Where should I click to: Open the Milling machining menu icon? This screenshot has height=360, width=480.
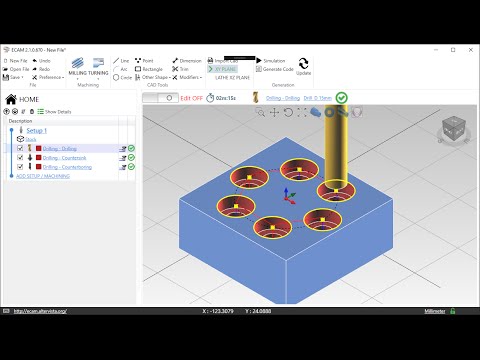point(77,63)
